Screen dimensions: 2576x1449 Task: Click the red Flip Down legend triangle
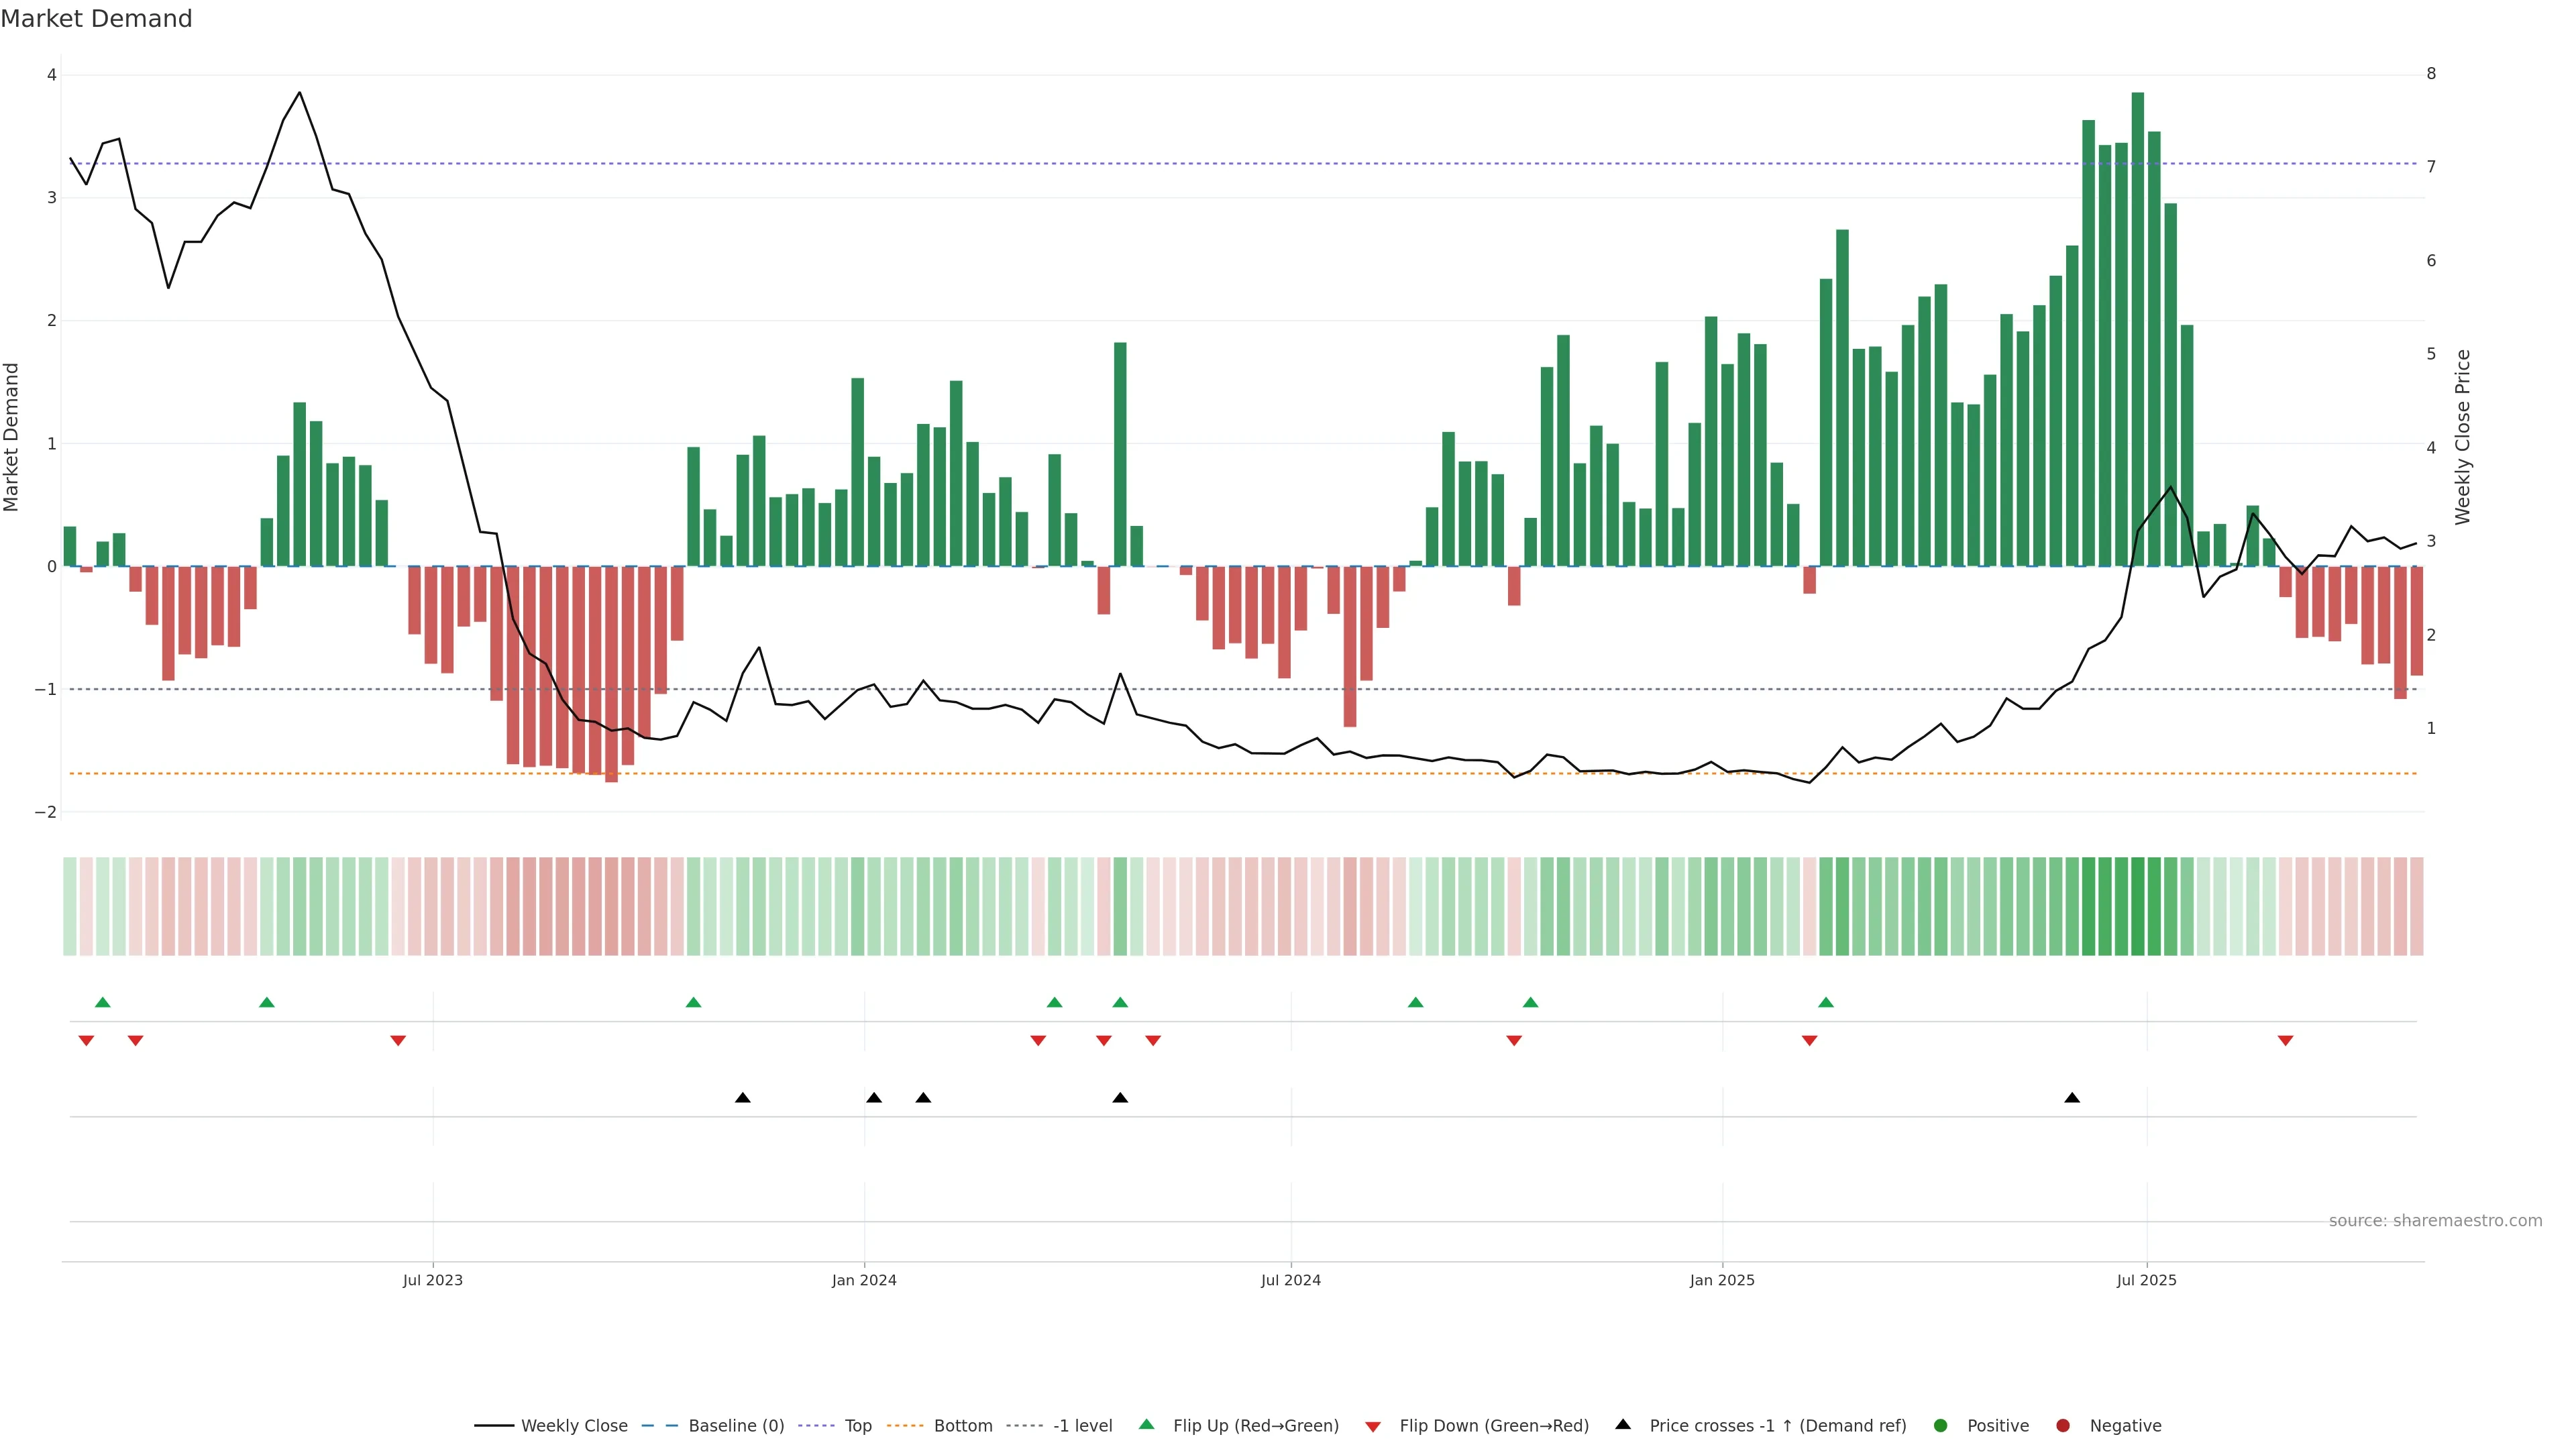click(x=1373, y=1426)
